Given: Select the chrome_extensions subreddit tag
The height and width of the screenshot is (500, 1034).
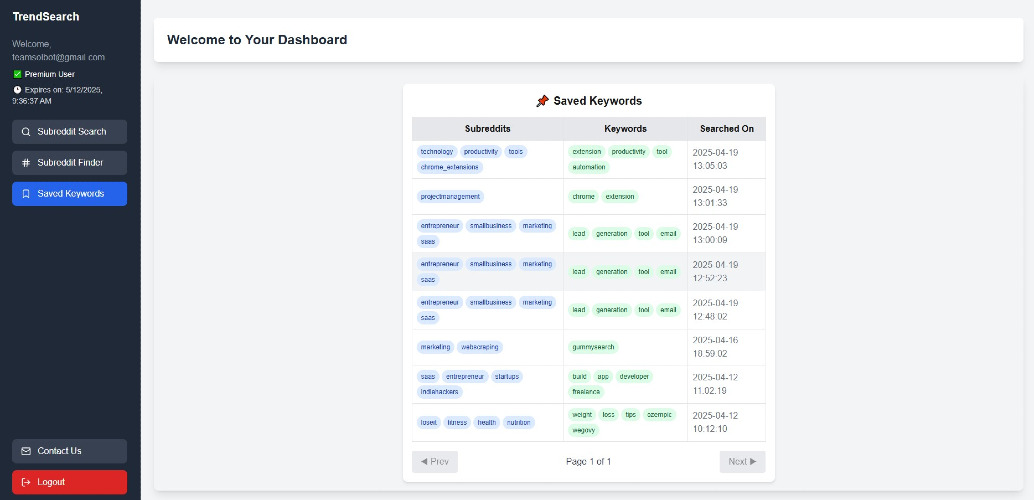Looking at the screenshot, I should [x=450, y=168].
